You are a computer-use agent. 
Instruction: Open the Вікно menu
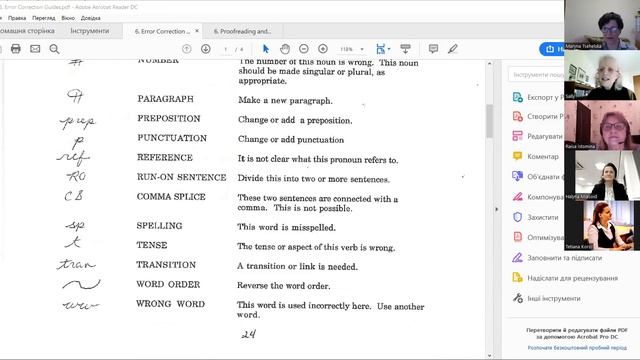coord(68,18)
